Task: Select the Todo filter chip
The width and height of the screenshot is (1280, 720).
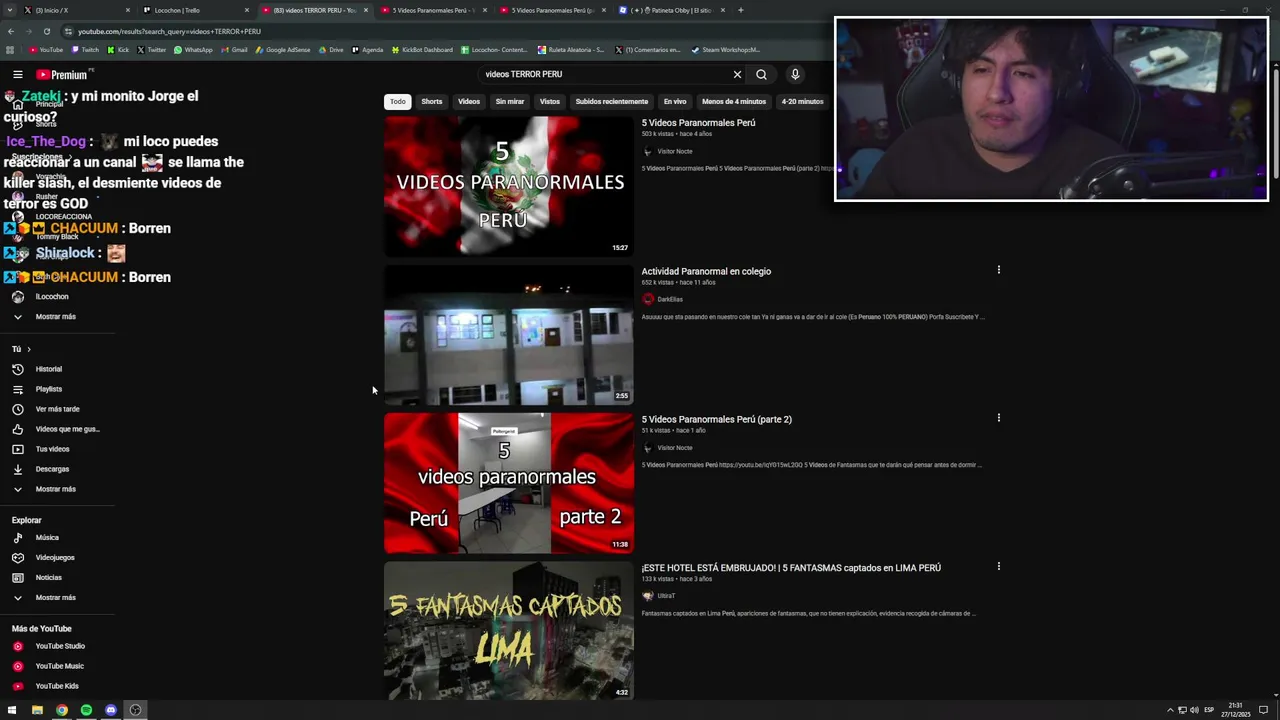Action: point(398,101)
